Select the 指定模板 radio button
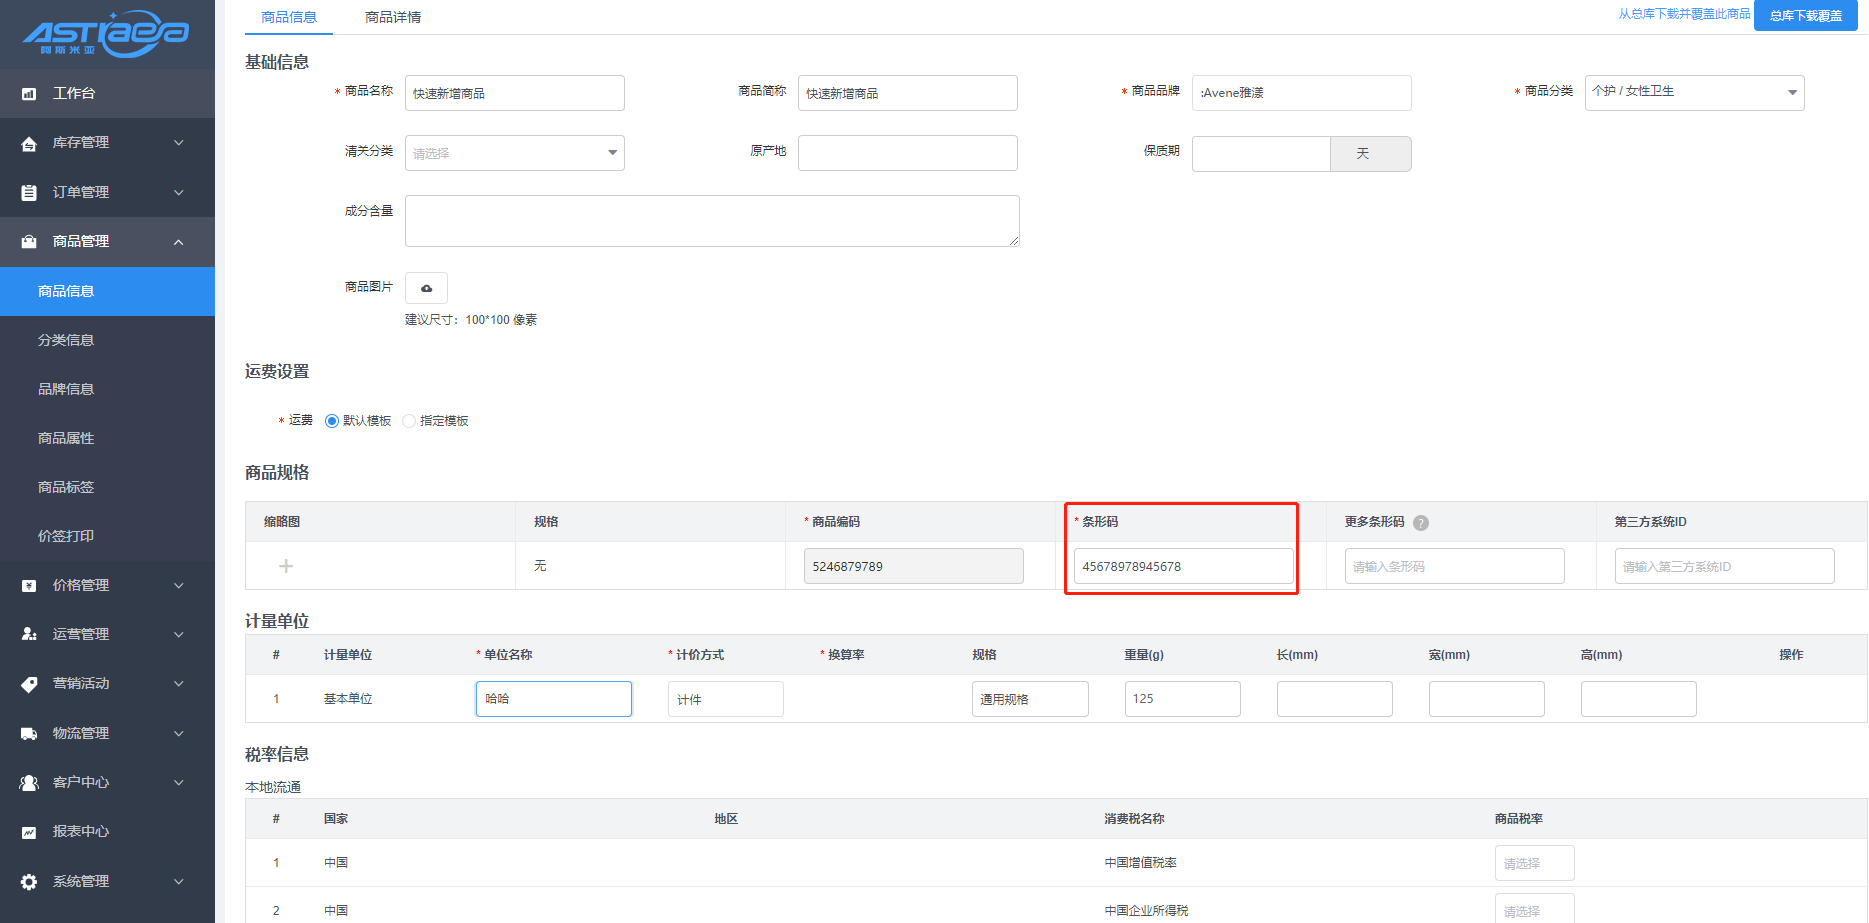Viewport: 1869px width, 923px height. click(409, 421)
